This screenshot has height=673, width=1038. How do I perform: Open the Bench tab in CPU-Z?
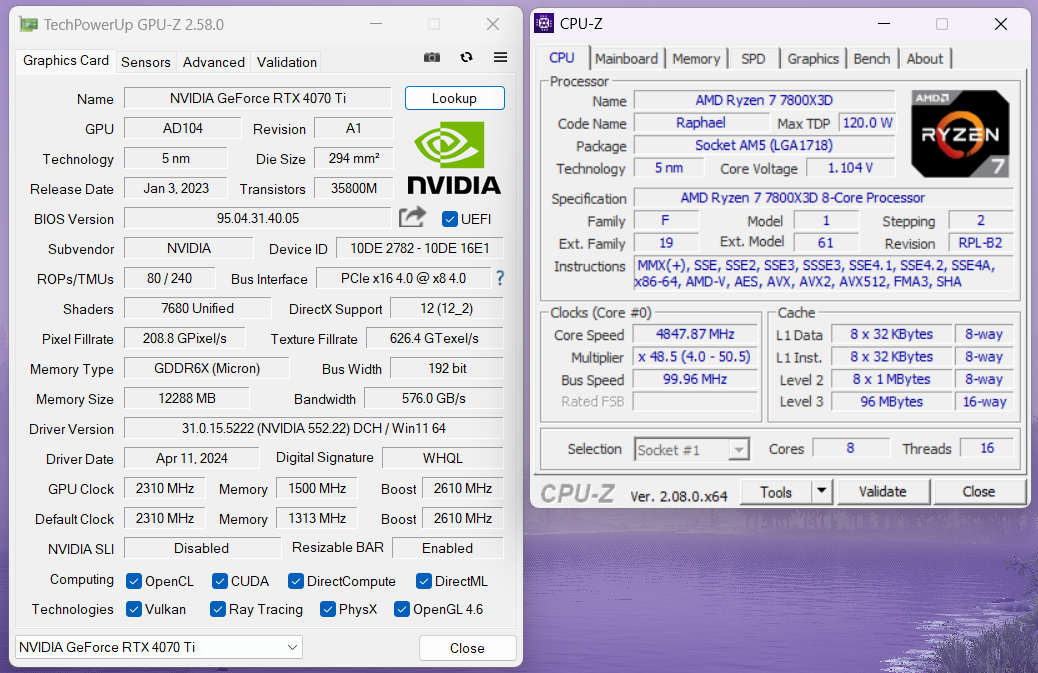872,58
